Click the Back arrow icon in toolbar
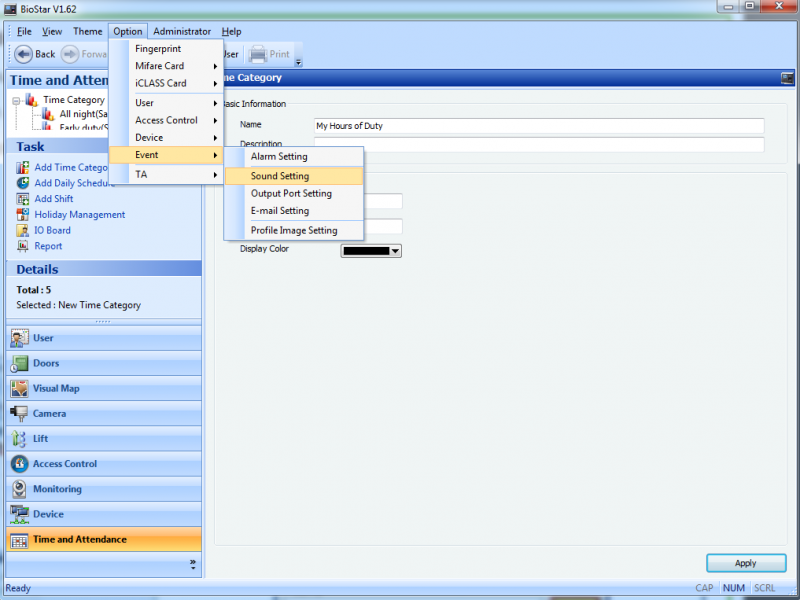 23,54
